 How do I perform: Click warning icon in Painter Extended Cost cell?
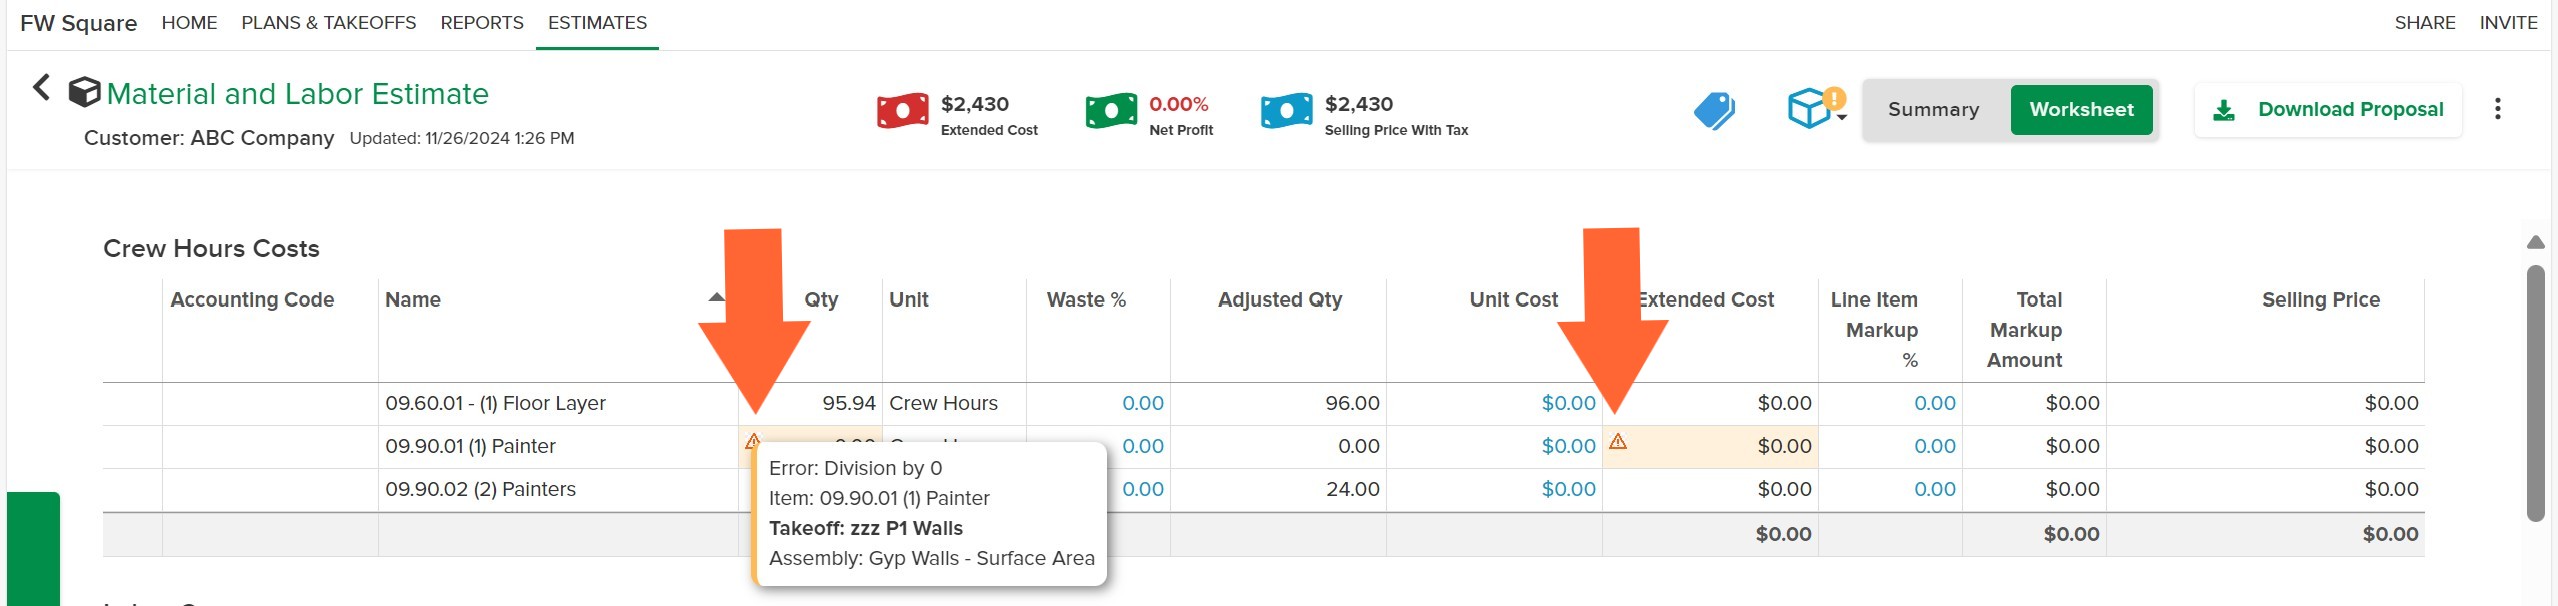pyautogui.click(x=1618, y=441)
